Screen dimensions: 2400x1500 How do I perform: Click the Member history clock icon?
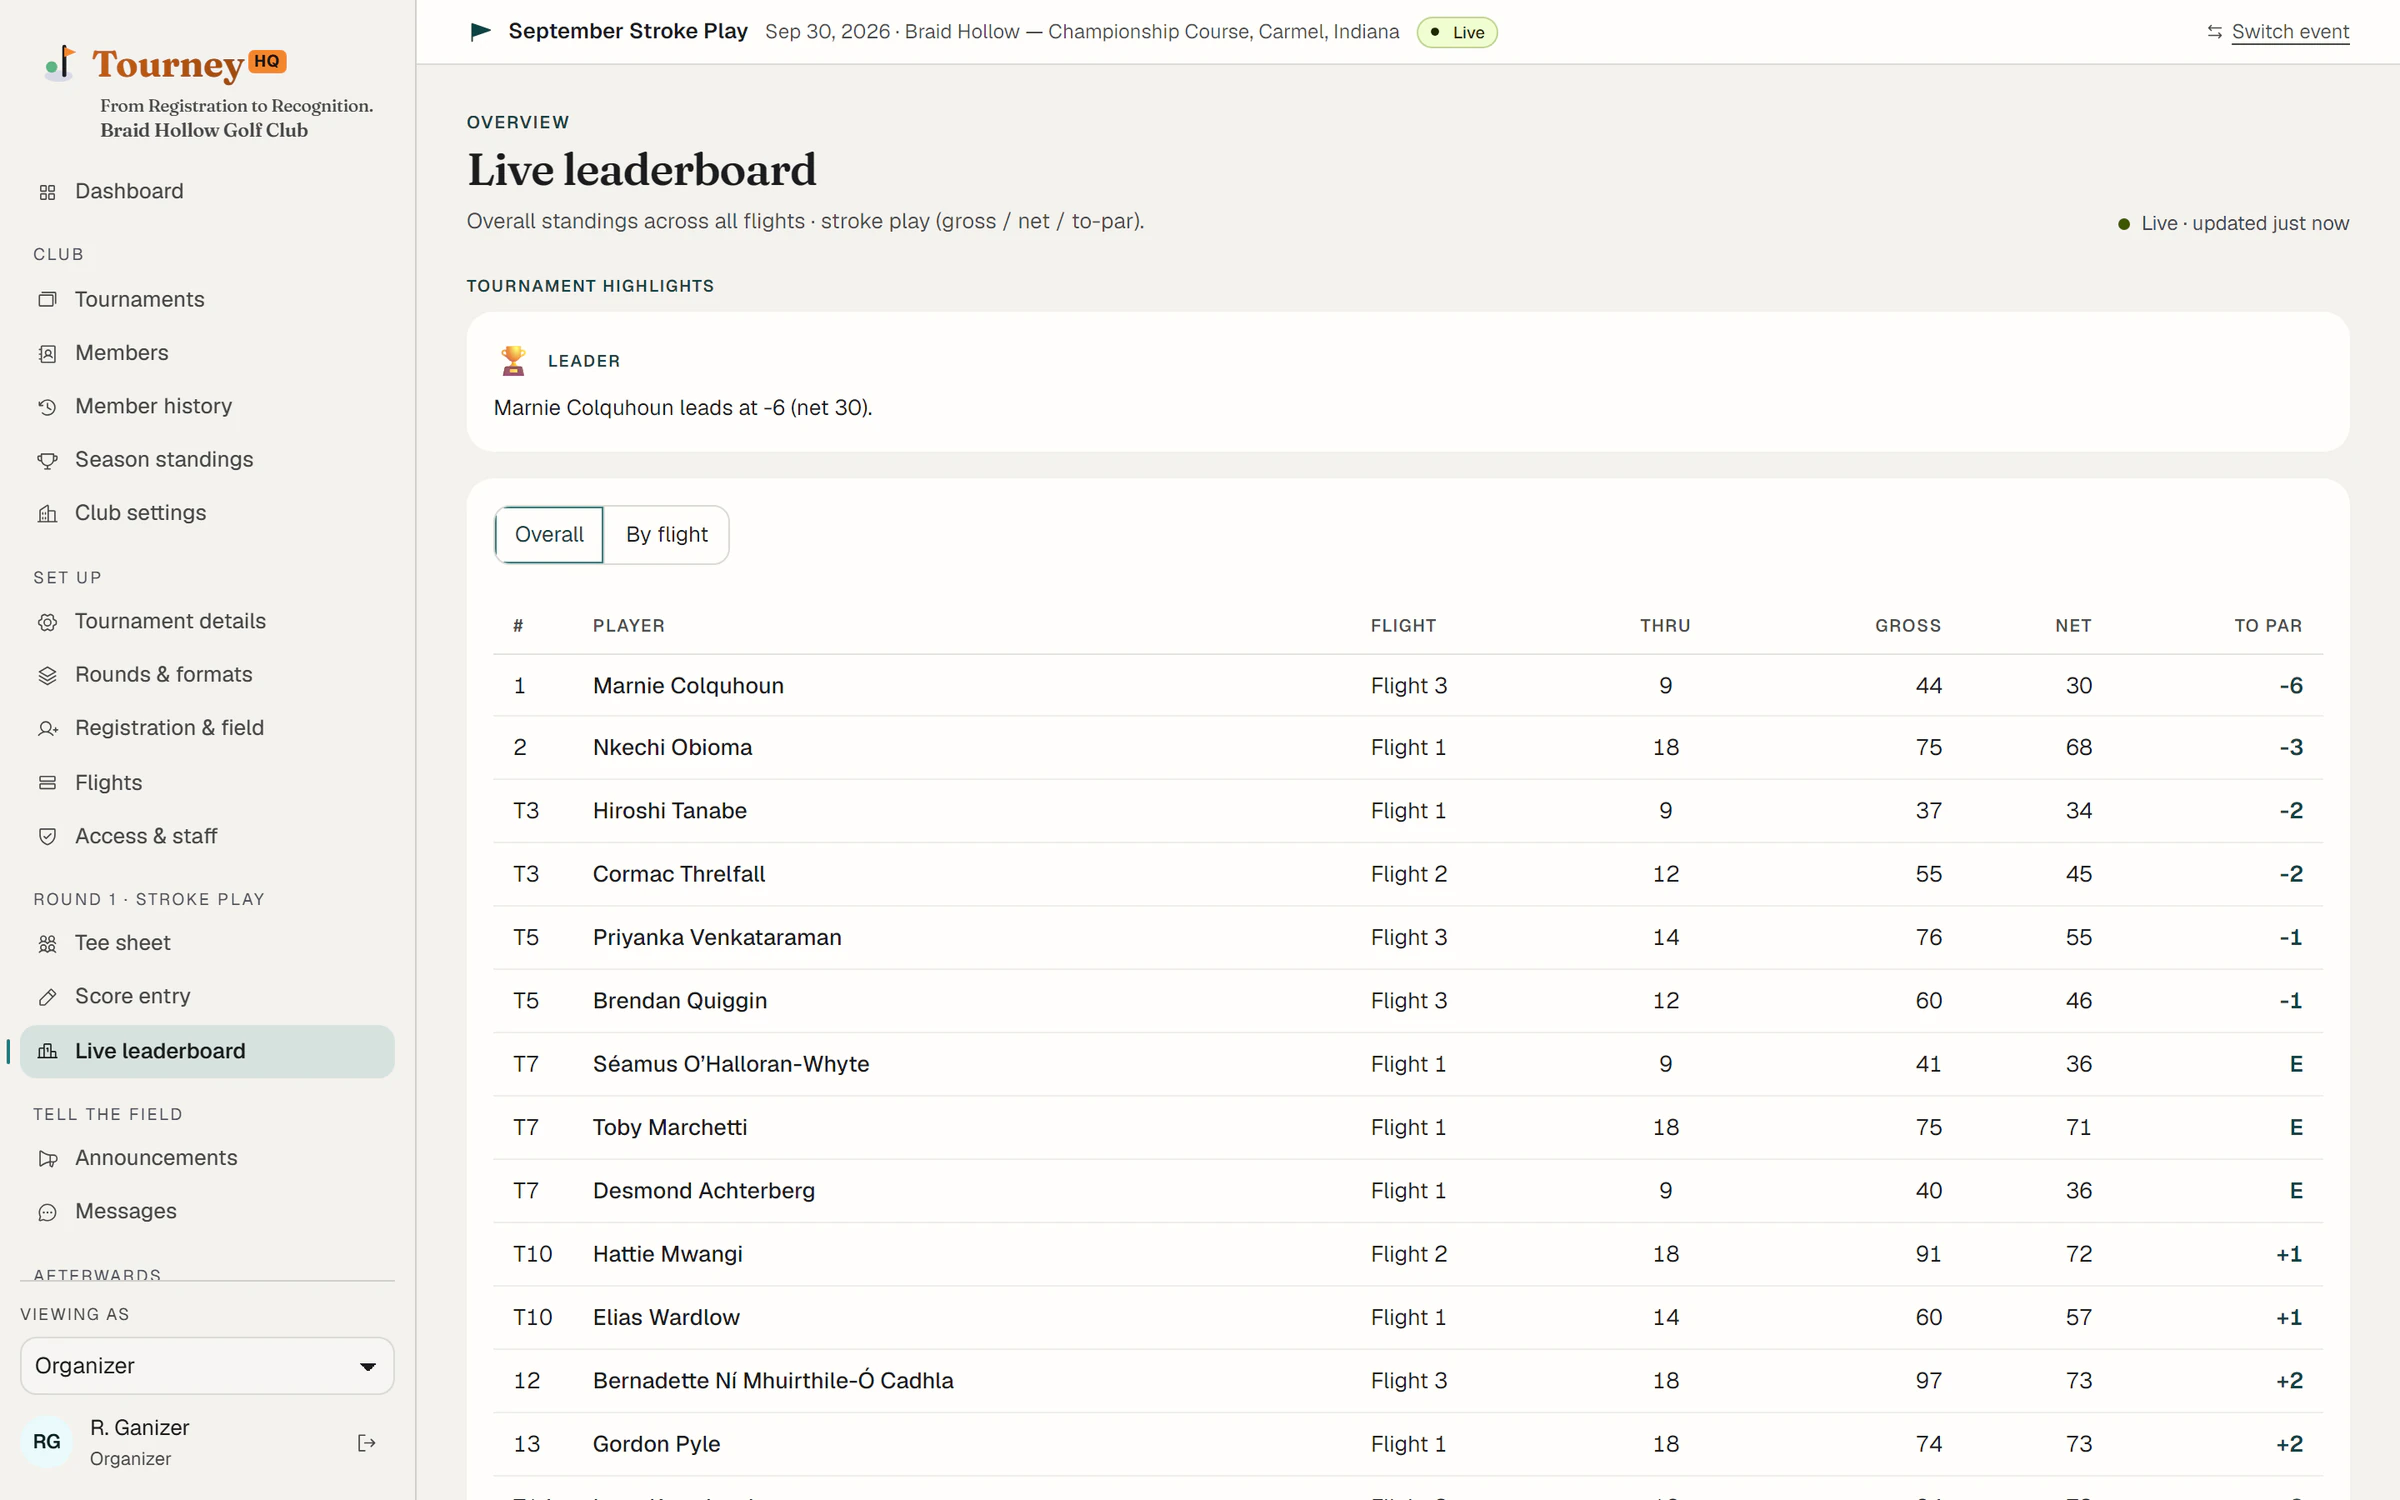(47, 407)
